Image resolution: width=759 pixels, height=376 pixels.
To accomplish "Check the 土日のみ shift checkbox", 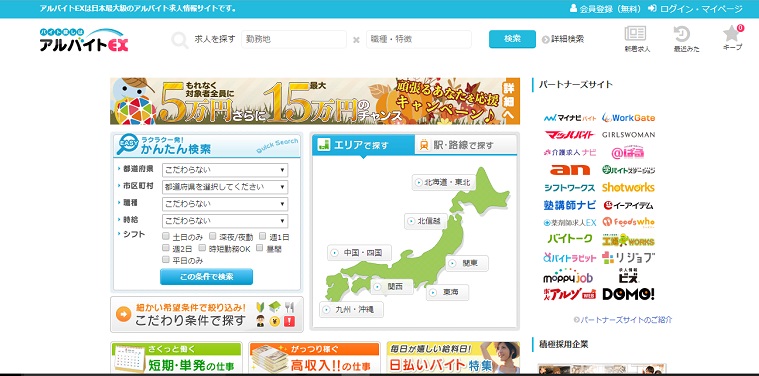I will (166, 236).
